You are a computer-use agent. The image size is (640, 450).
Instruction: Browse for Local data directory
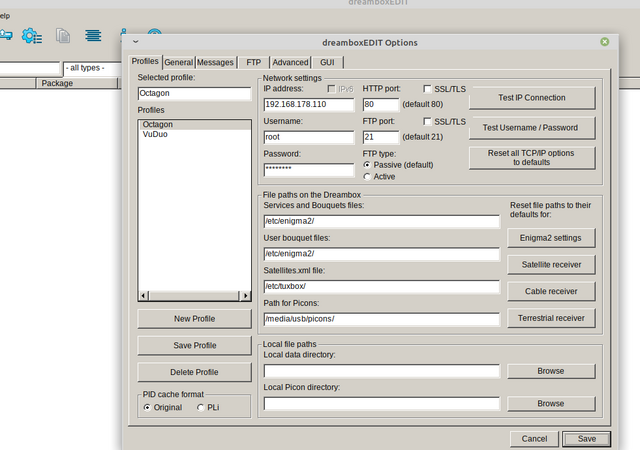tap(551, 371)
